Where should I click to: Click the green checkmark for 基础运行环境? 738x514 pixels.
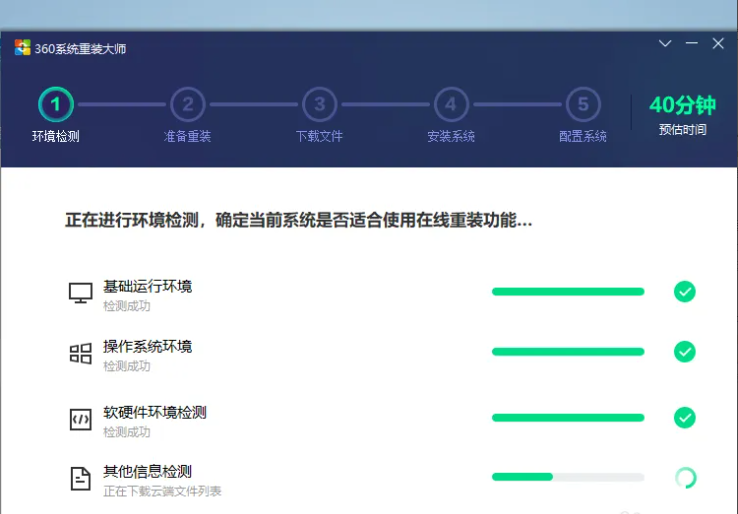pos(684,292)
